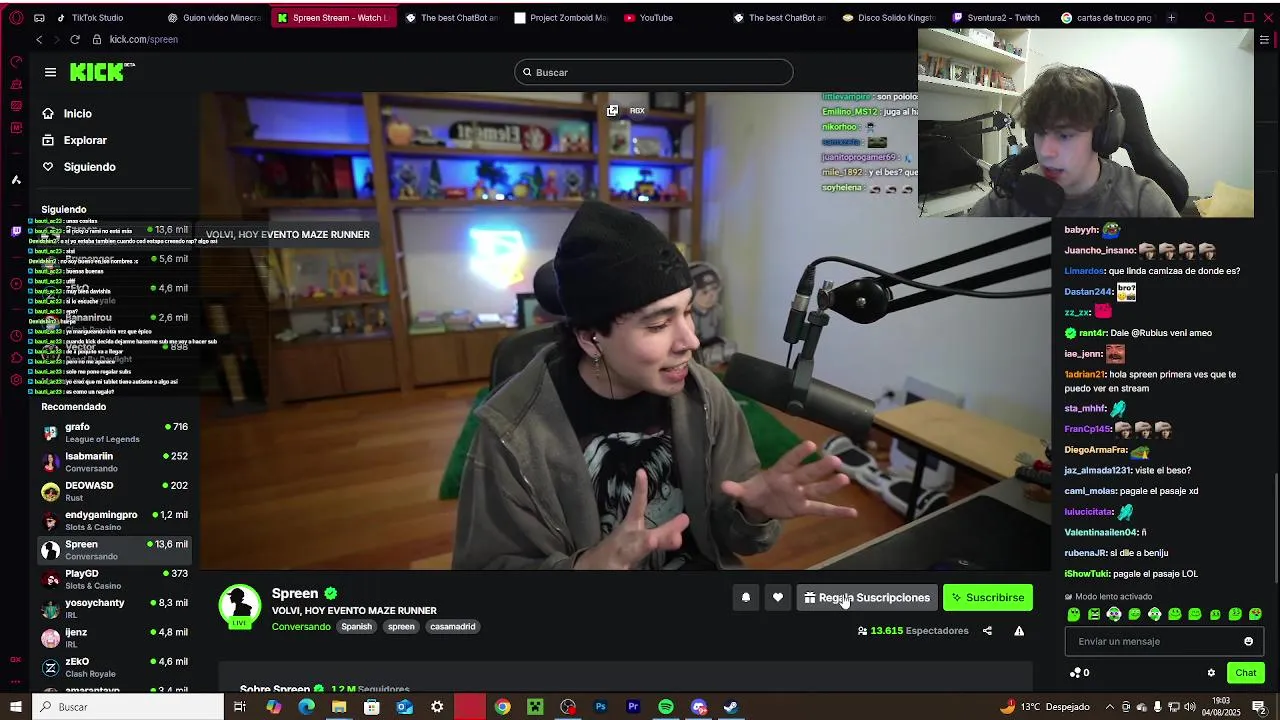The image size is (1280, 720).
Task: Click the report warning triangle icon
Action: pos(1019,631)
